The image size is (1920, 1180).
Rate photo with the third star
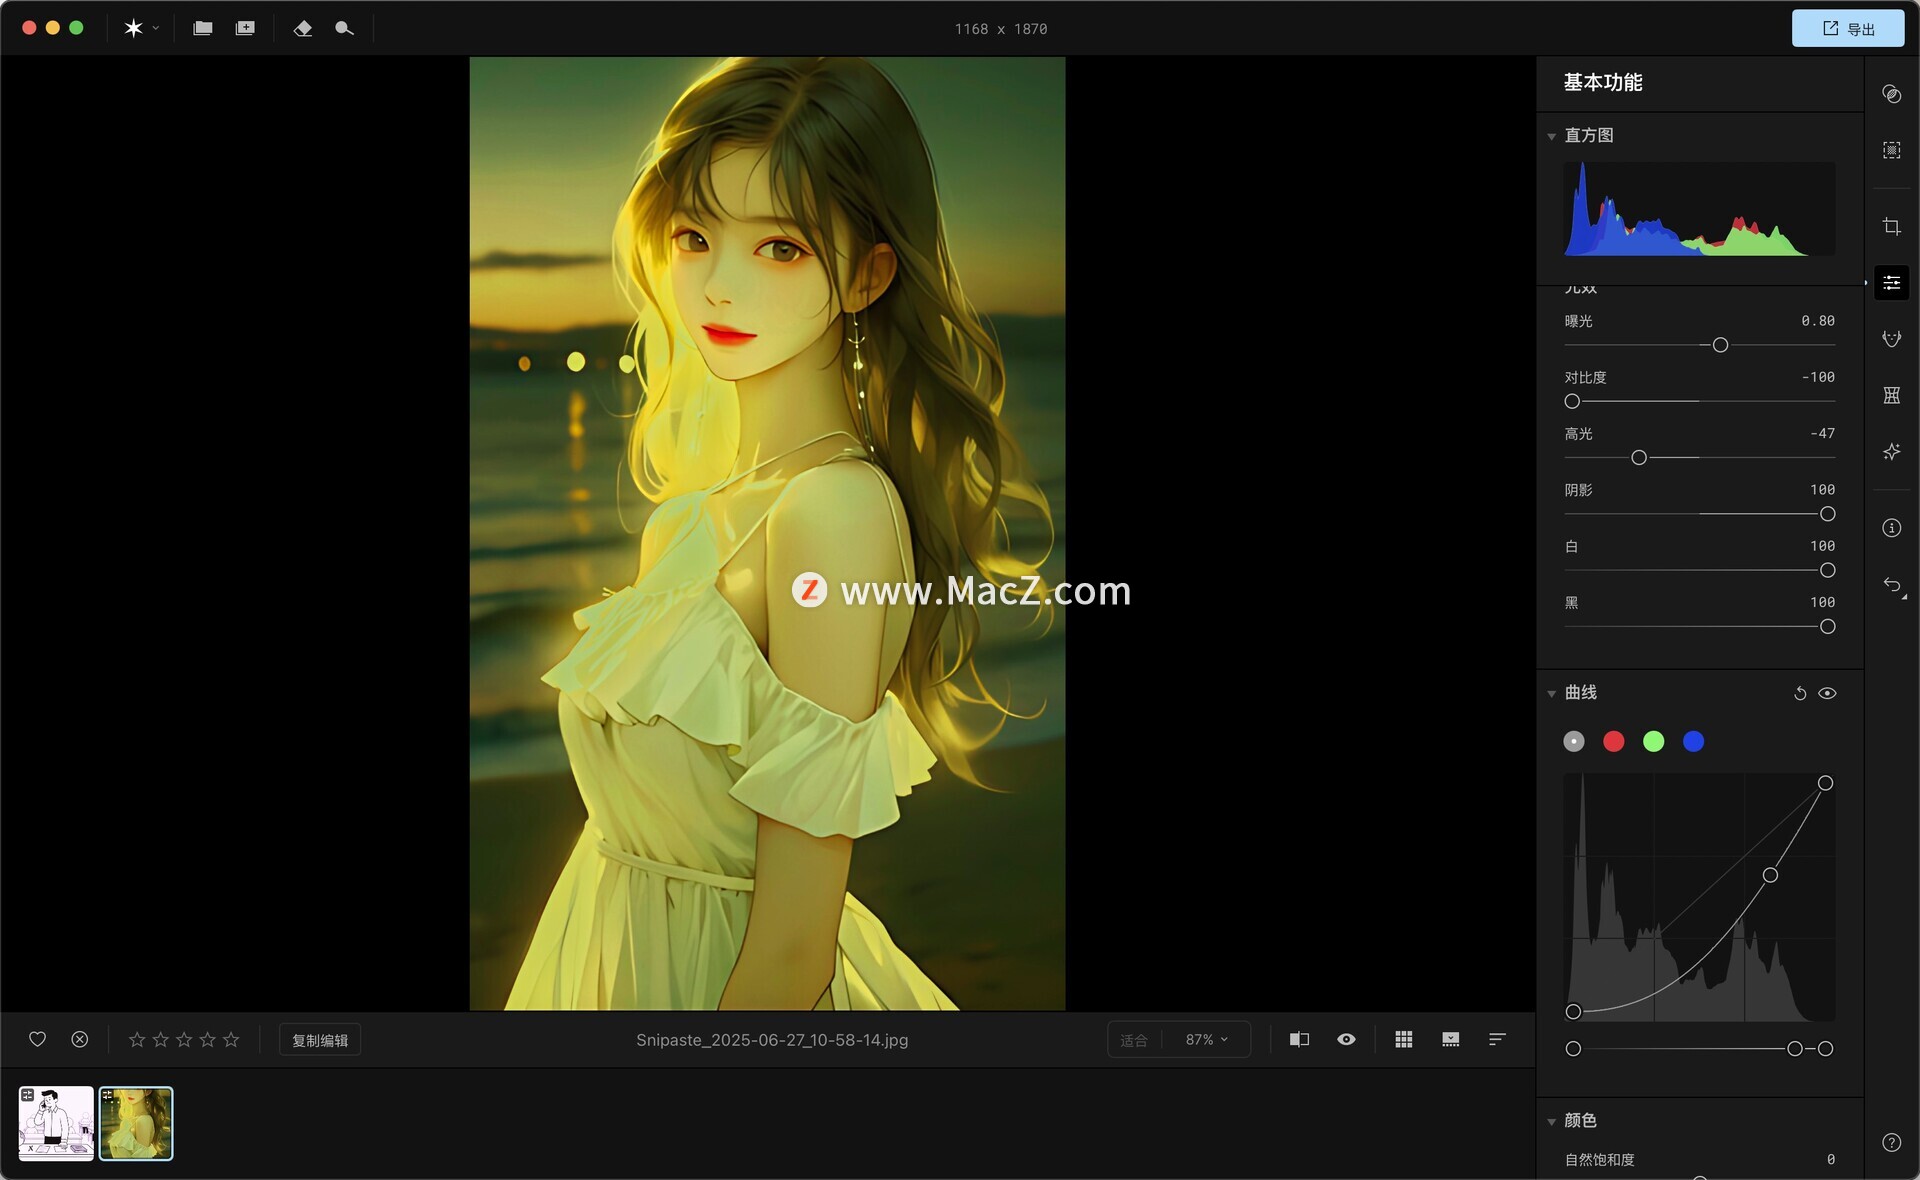click(x=184, y=1039)
